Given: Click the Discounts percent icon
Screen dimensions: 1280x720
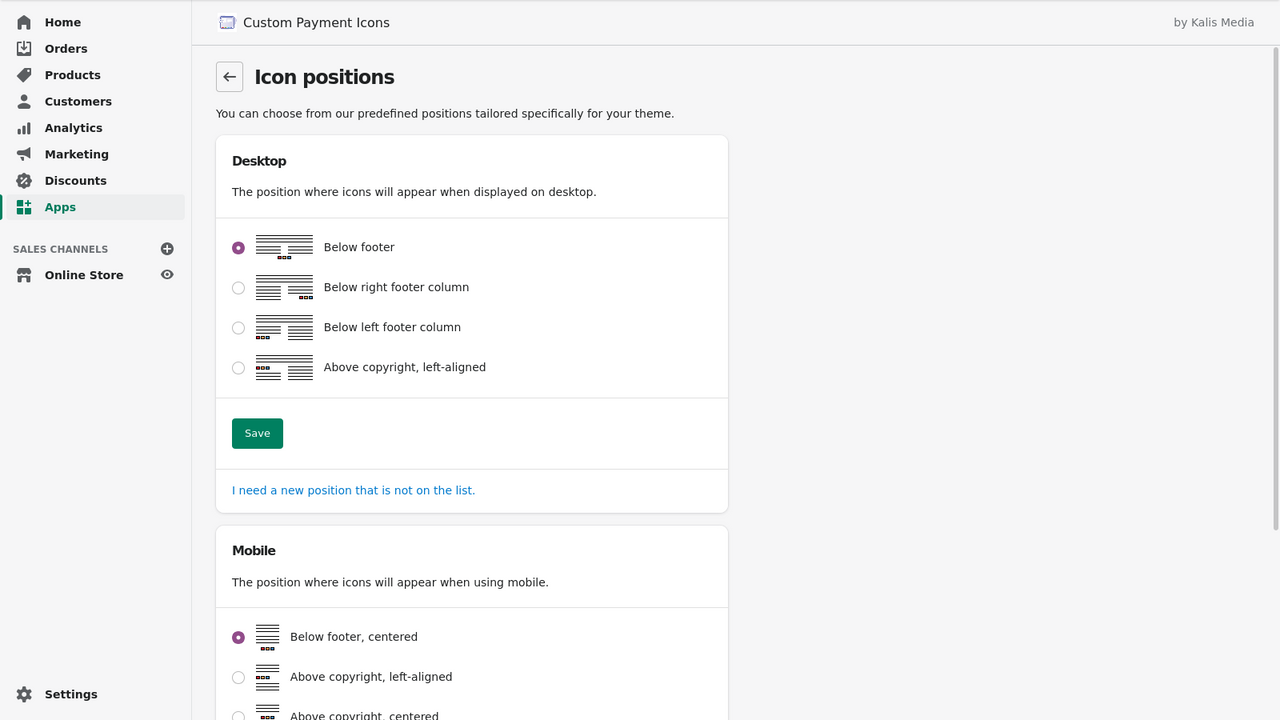Looking at the screenshot, I should pos(22,180).
